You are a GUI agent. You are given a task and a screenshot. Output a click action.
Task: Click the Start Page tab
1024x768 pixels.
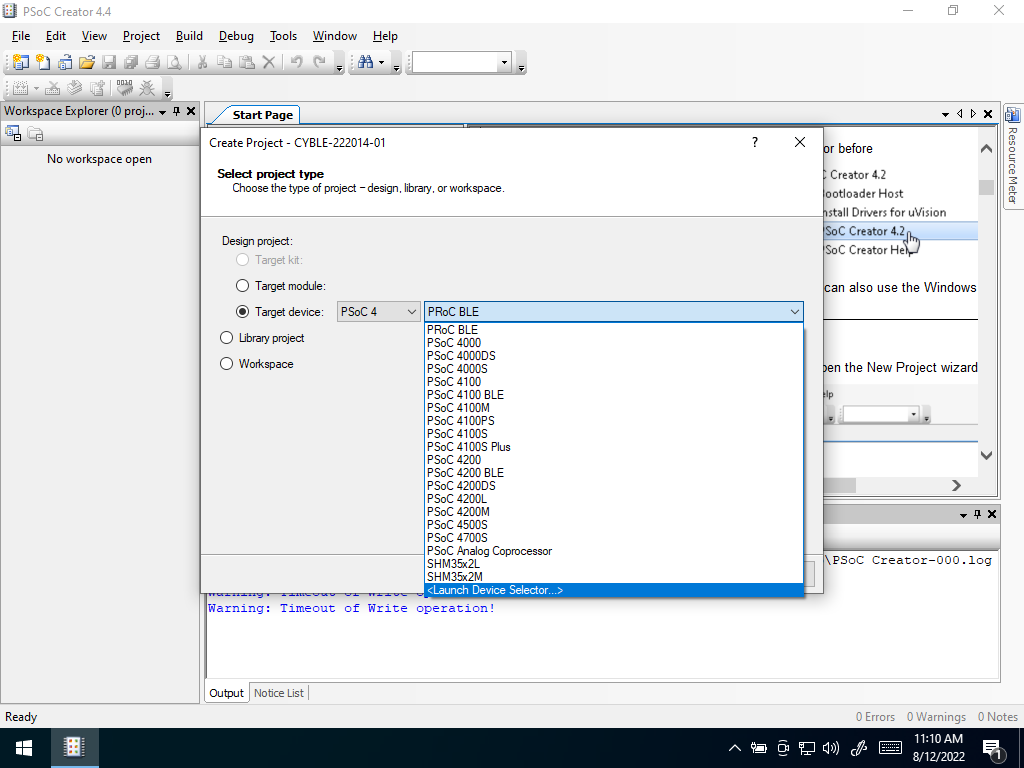coord(263,115)
